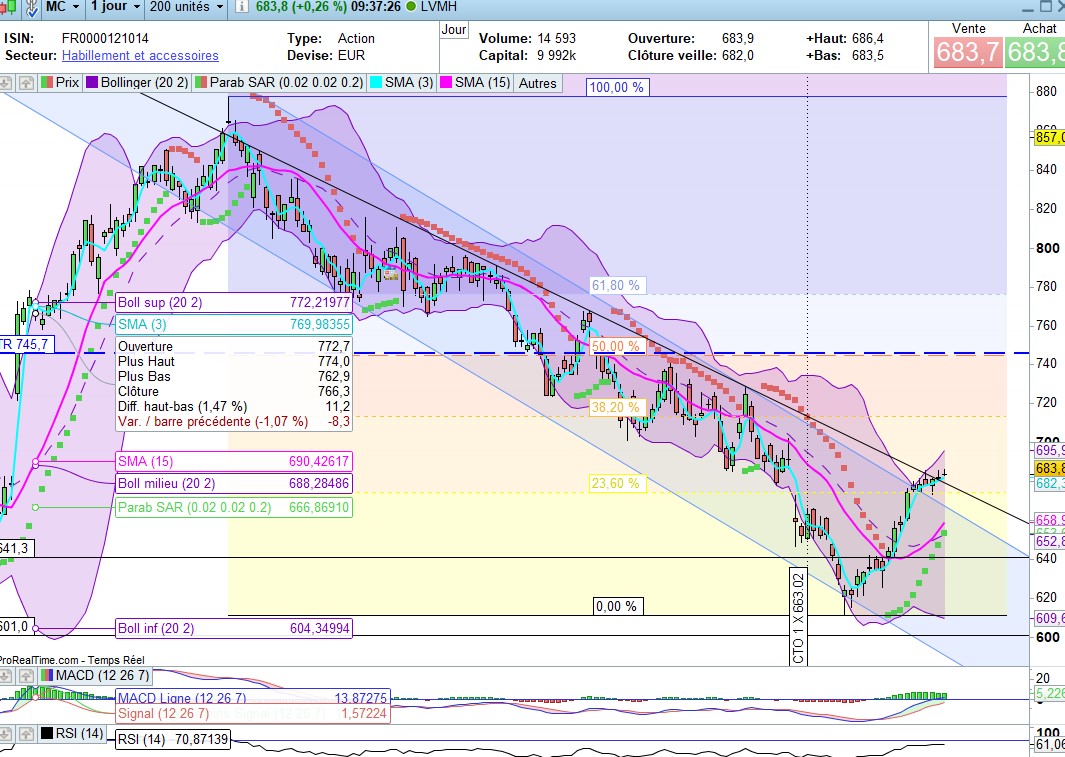Click the cyan SMA (3) color swatch
Image resolution: width=1065 pixels, height=757 pixels.
(378, 83)
